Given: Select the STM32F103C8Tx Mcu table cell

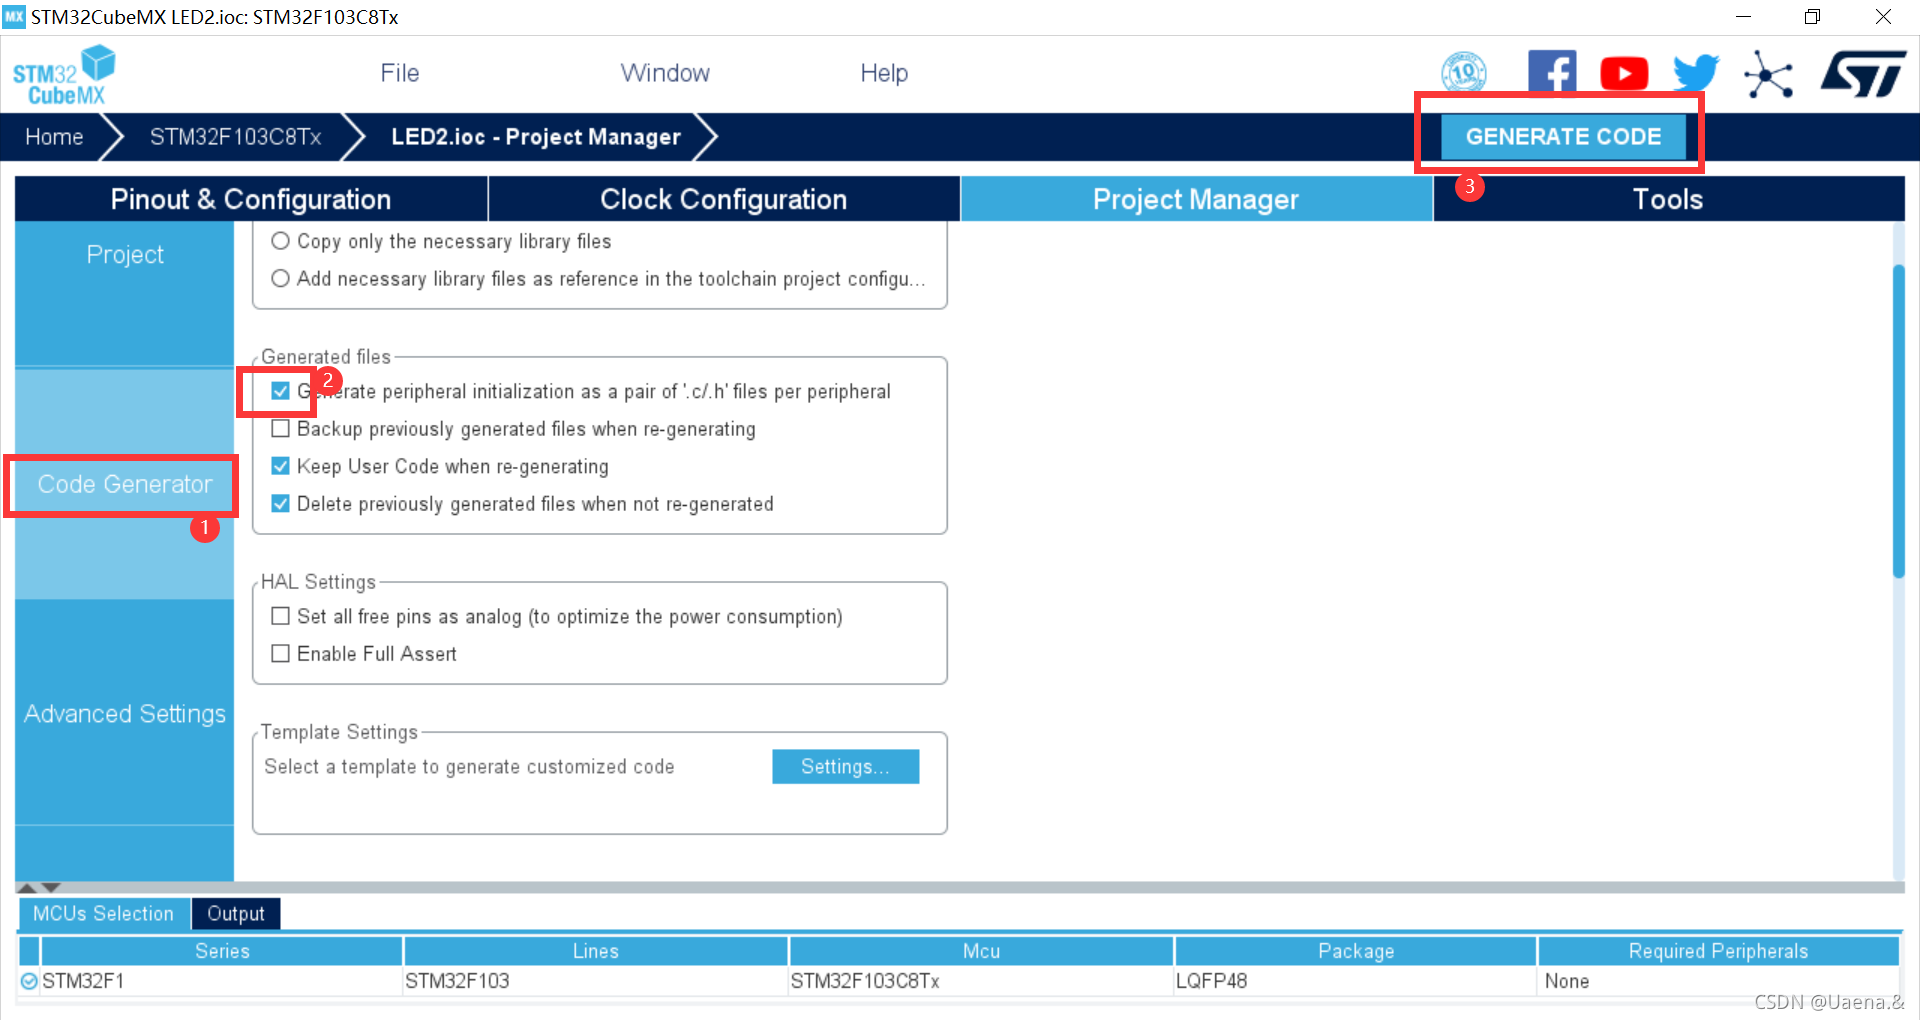Looking at the screenshot, I should point(981,981).
